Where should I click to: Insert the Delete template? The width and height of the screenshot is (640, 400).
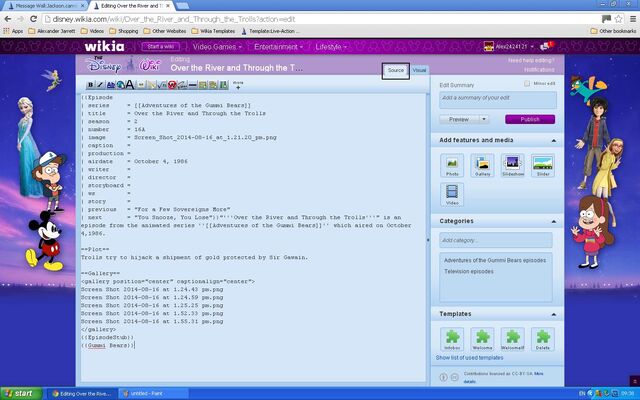coord(543,339)
